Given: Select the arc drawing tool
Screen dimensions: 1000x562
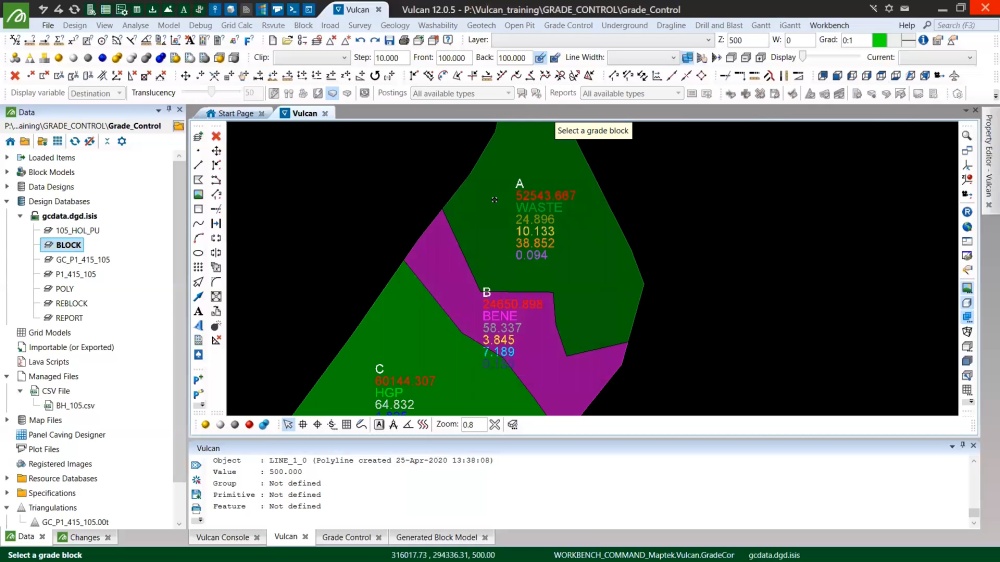Looking at the screenshot, I should click(198, 239).
